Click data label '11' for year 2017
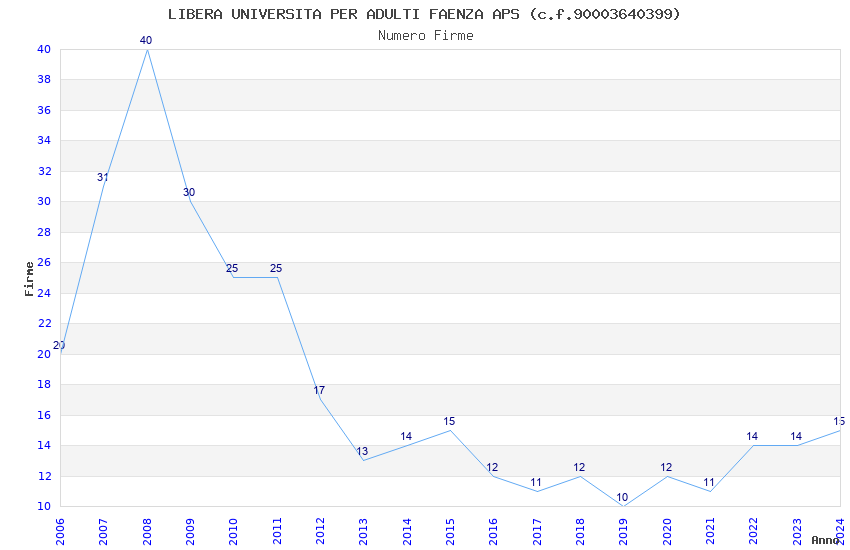Image resolution: width=850 pixels, height=550 pixels. (x=536, y=482)
